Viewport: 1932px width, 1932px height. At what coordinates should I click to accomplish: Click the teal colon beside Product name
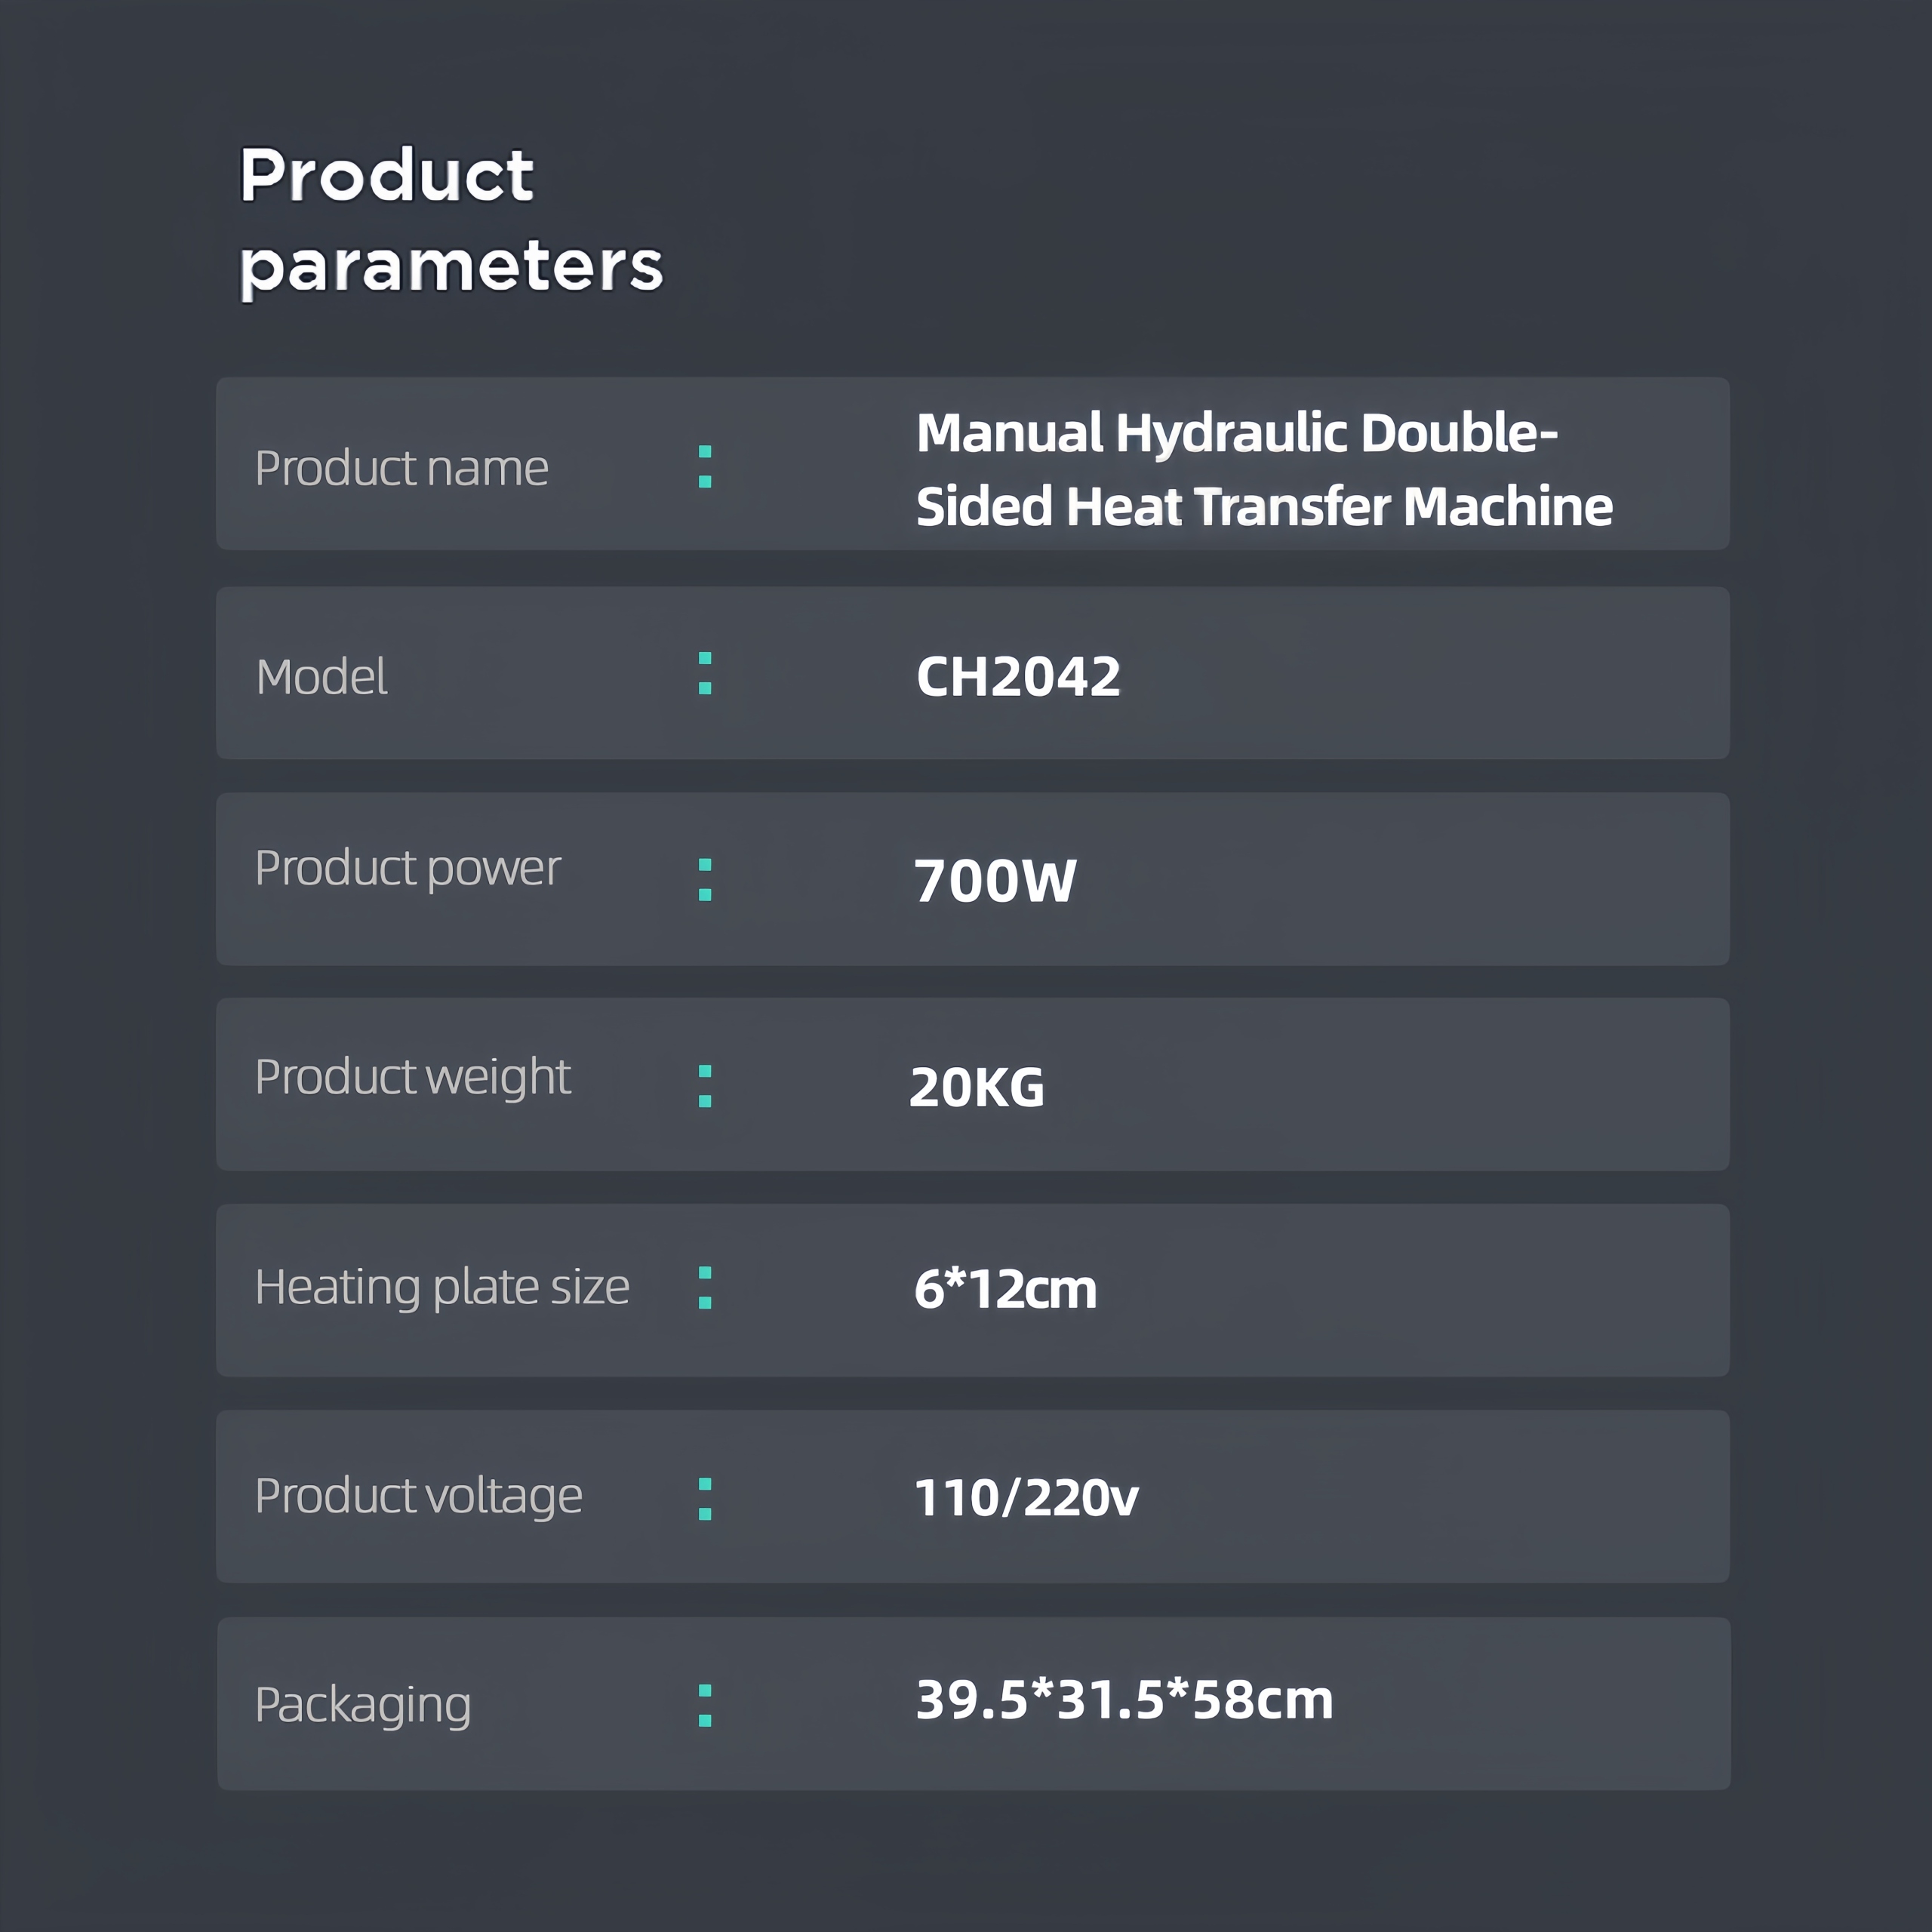click(x=705, y=467)
